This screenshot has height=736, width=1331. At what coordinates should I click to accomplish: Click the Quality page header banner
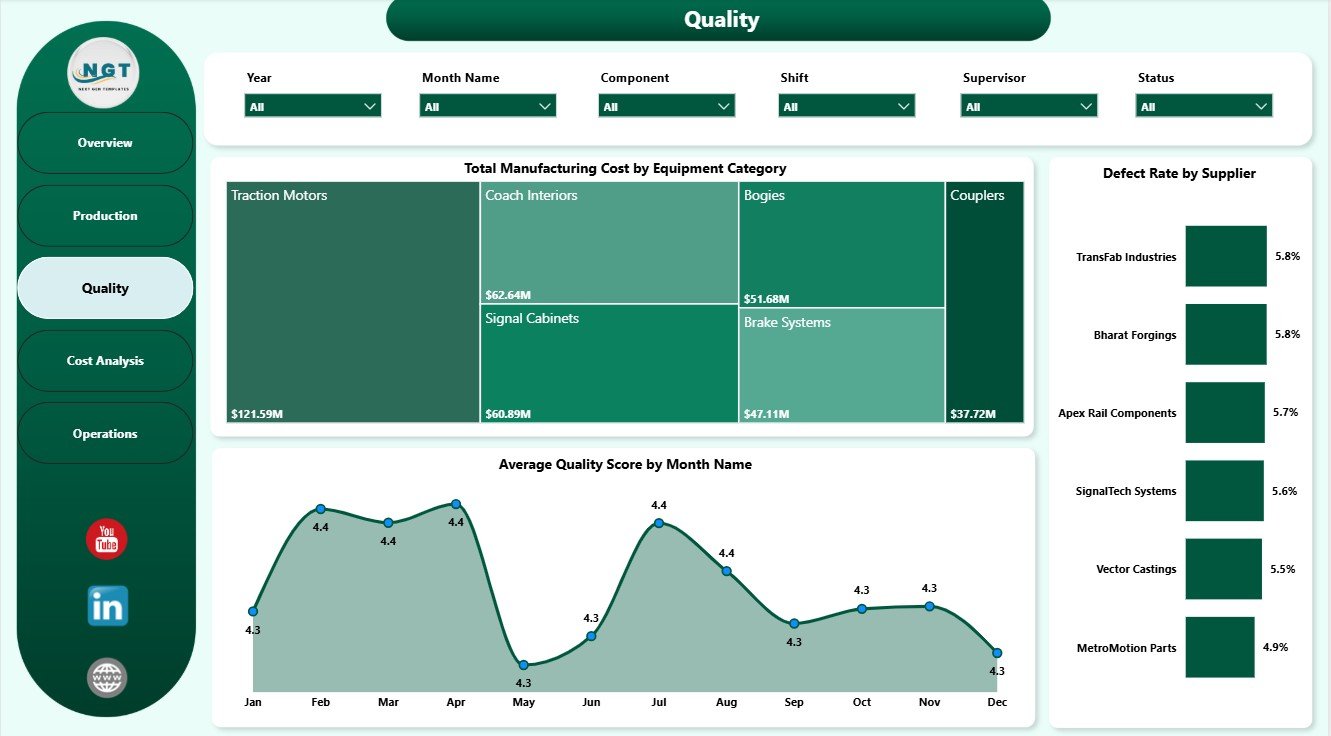pos(718,20)
